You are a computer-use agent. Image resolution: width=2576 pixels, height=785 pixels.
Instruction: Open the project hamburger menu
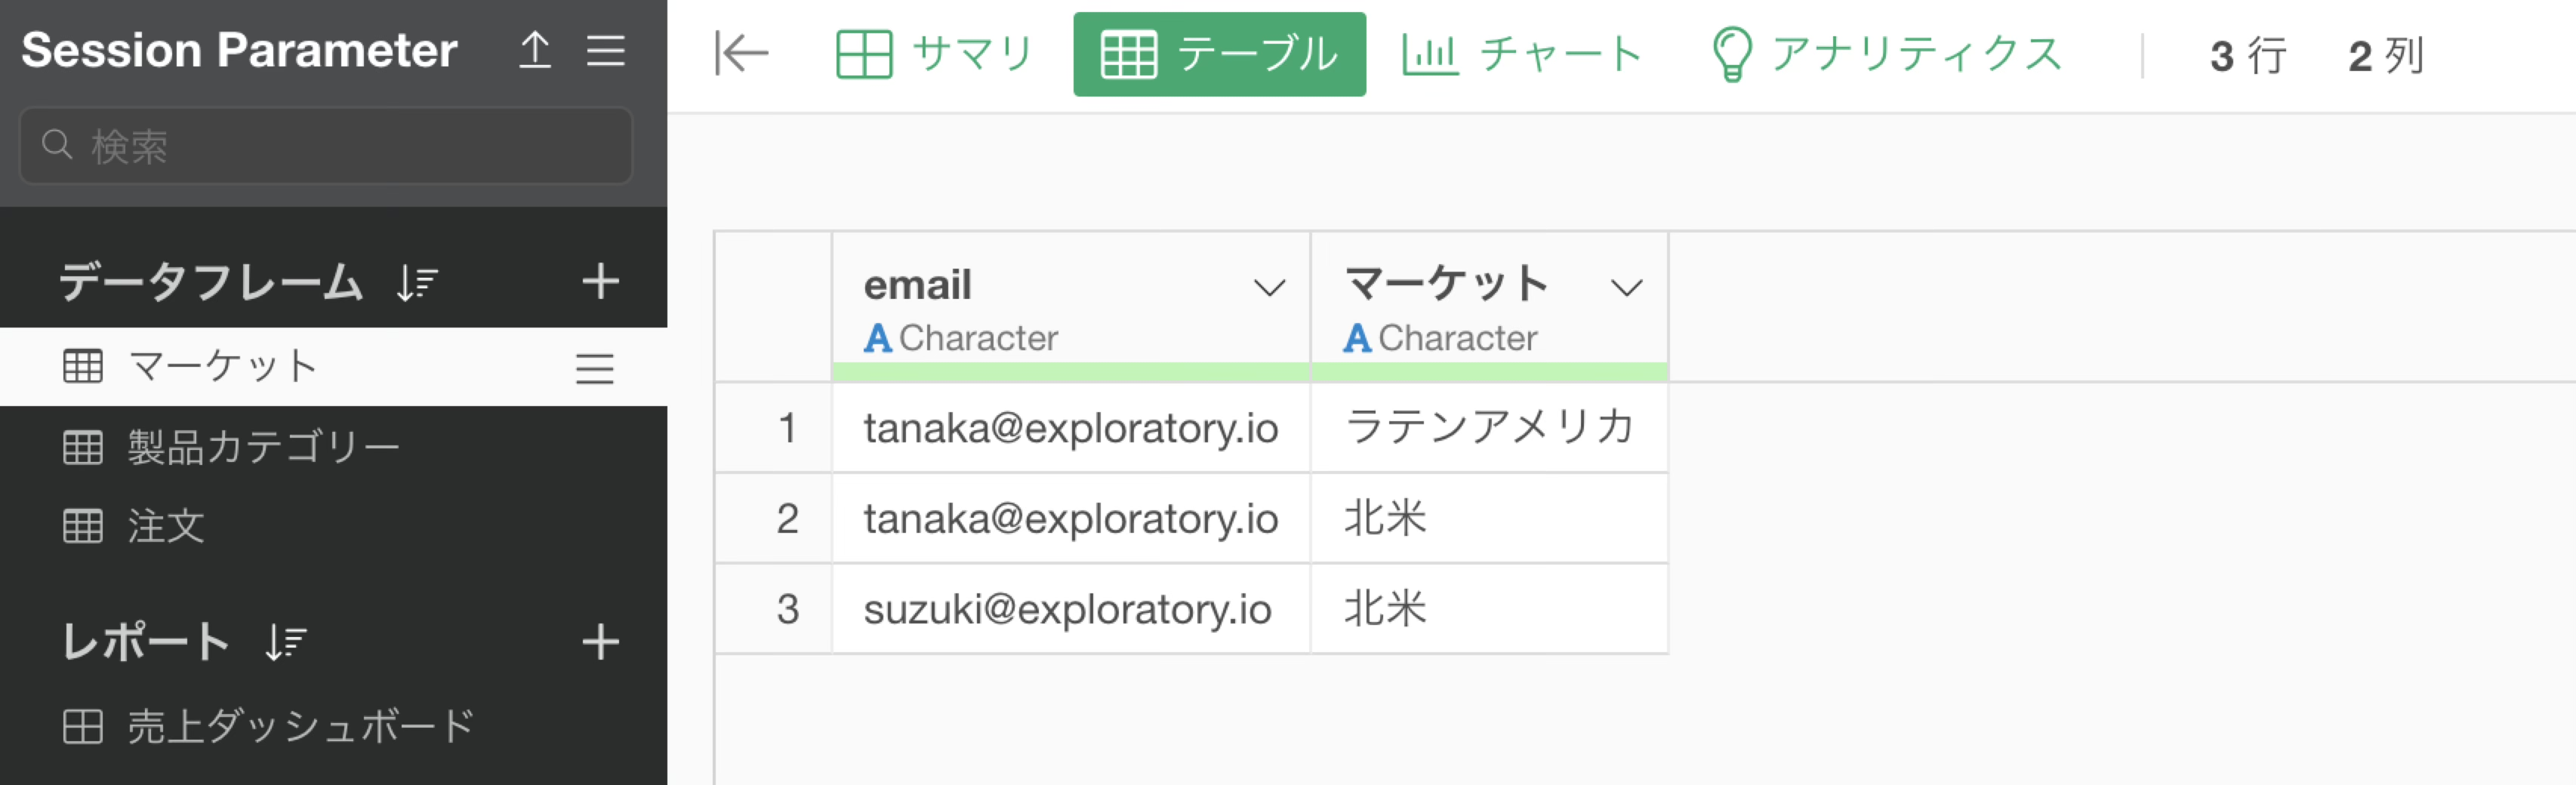click(606, 50)
